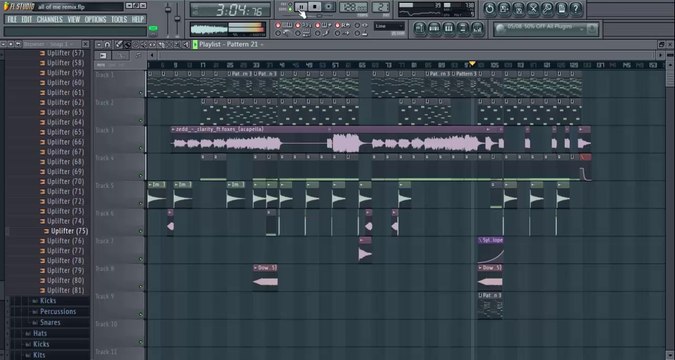The height and width of the screenshot is (360, 675).
Task: Select the Delete tool in playlist toolbar
Action: pos(135,44)
